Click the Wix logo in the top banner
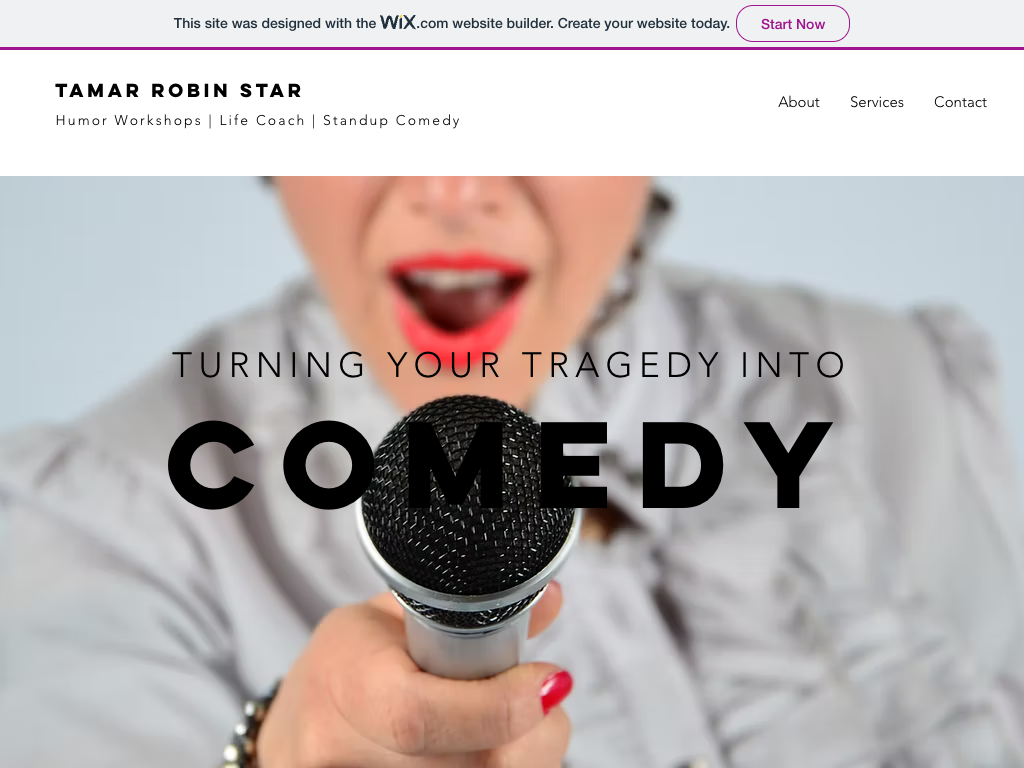This screenshot has height=768, width=1024. [398, 22]
